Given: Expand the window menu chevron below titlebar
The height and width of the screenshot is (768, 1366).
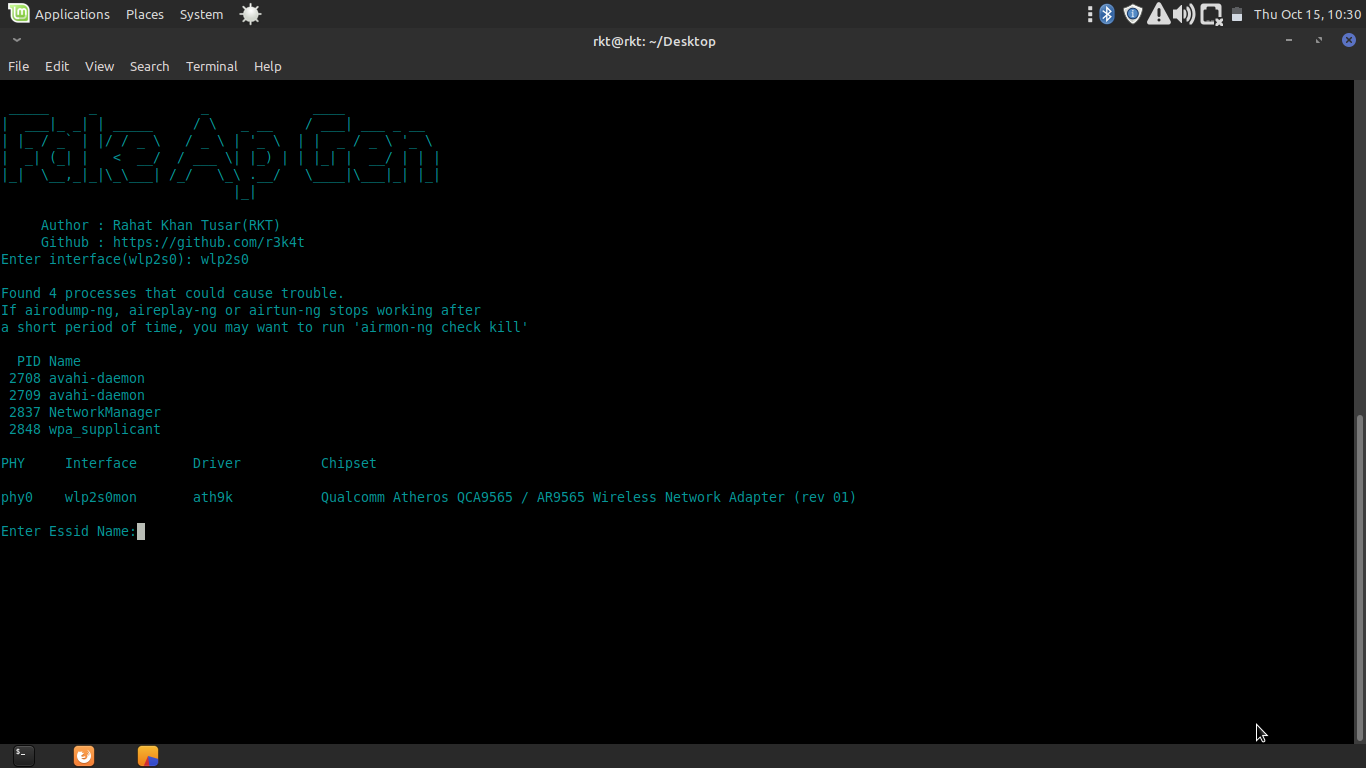Looking at the screenshot, I should pyautogui.click(x=15, y=40).
